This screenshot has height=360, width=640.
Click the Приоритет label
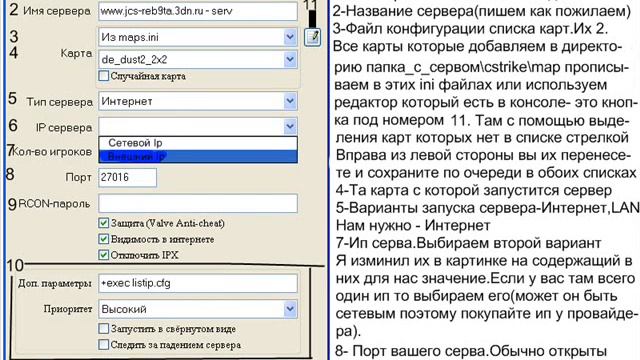click(68, 309)
